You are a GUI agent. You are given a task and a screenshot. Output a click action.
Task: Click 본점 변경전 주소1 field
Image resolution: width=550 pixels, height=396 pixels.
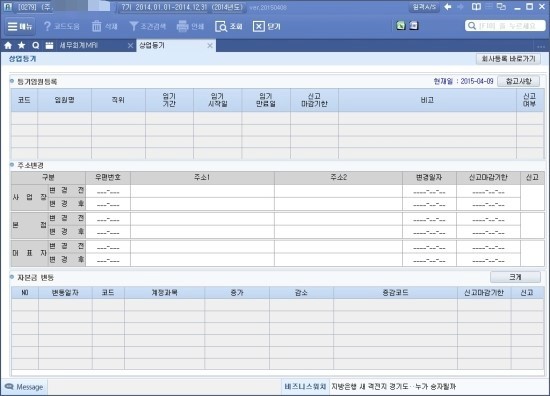[x=202, y=219]
